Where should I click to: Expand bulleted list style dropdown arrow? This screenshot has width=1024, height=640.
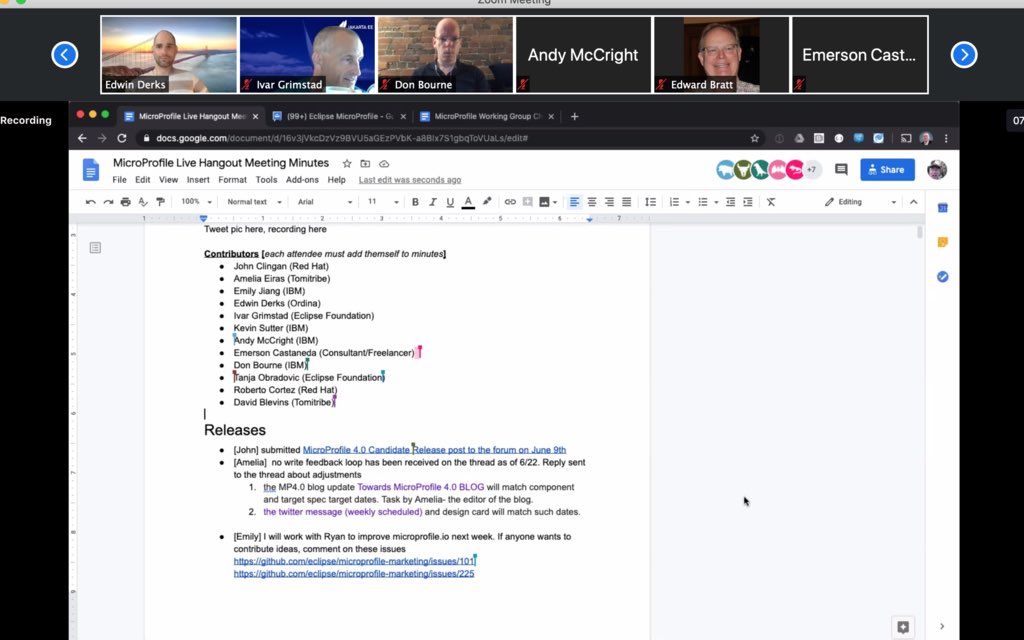(716, 202)
